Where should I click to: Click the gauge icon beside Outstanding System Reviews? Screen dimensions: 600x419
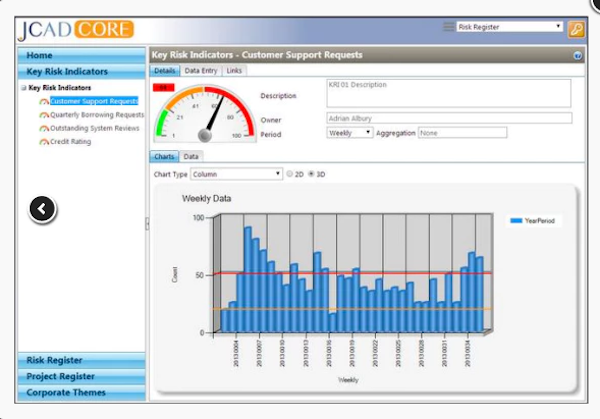click(x=44, y=128)
